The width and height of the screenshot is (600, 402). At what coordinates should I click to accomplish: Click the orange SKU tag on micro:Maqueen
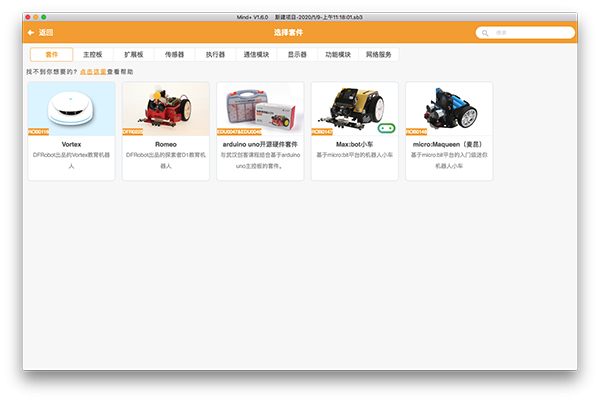pos(416,132)
